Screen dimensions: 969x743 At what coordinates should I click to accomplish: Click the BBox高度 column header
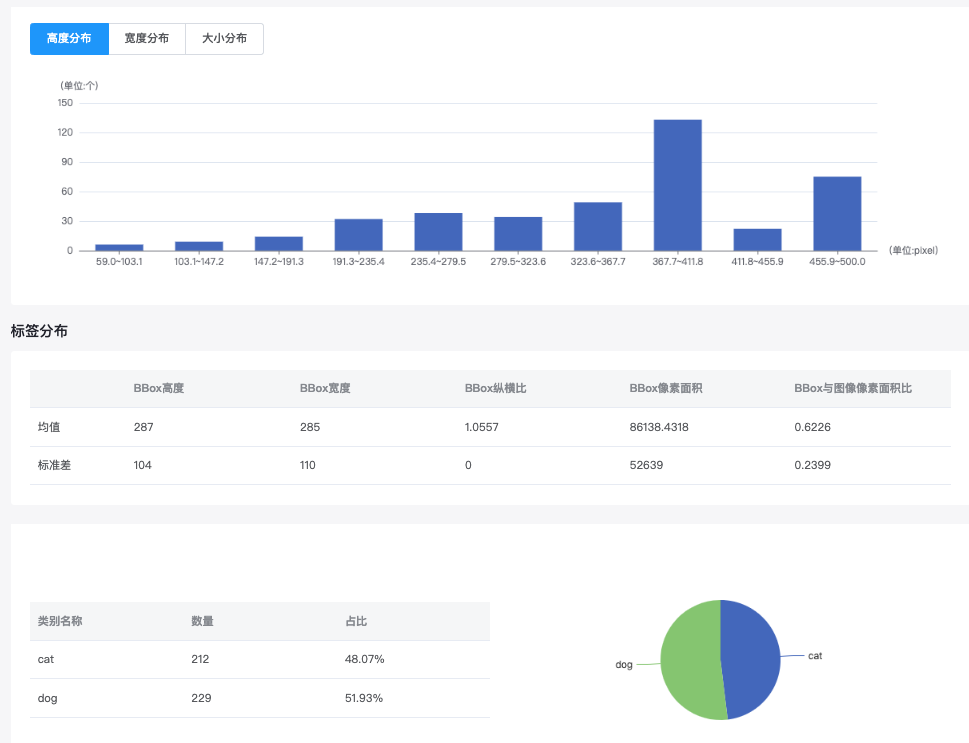click(x=159, y=388)
